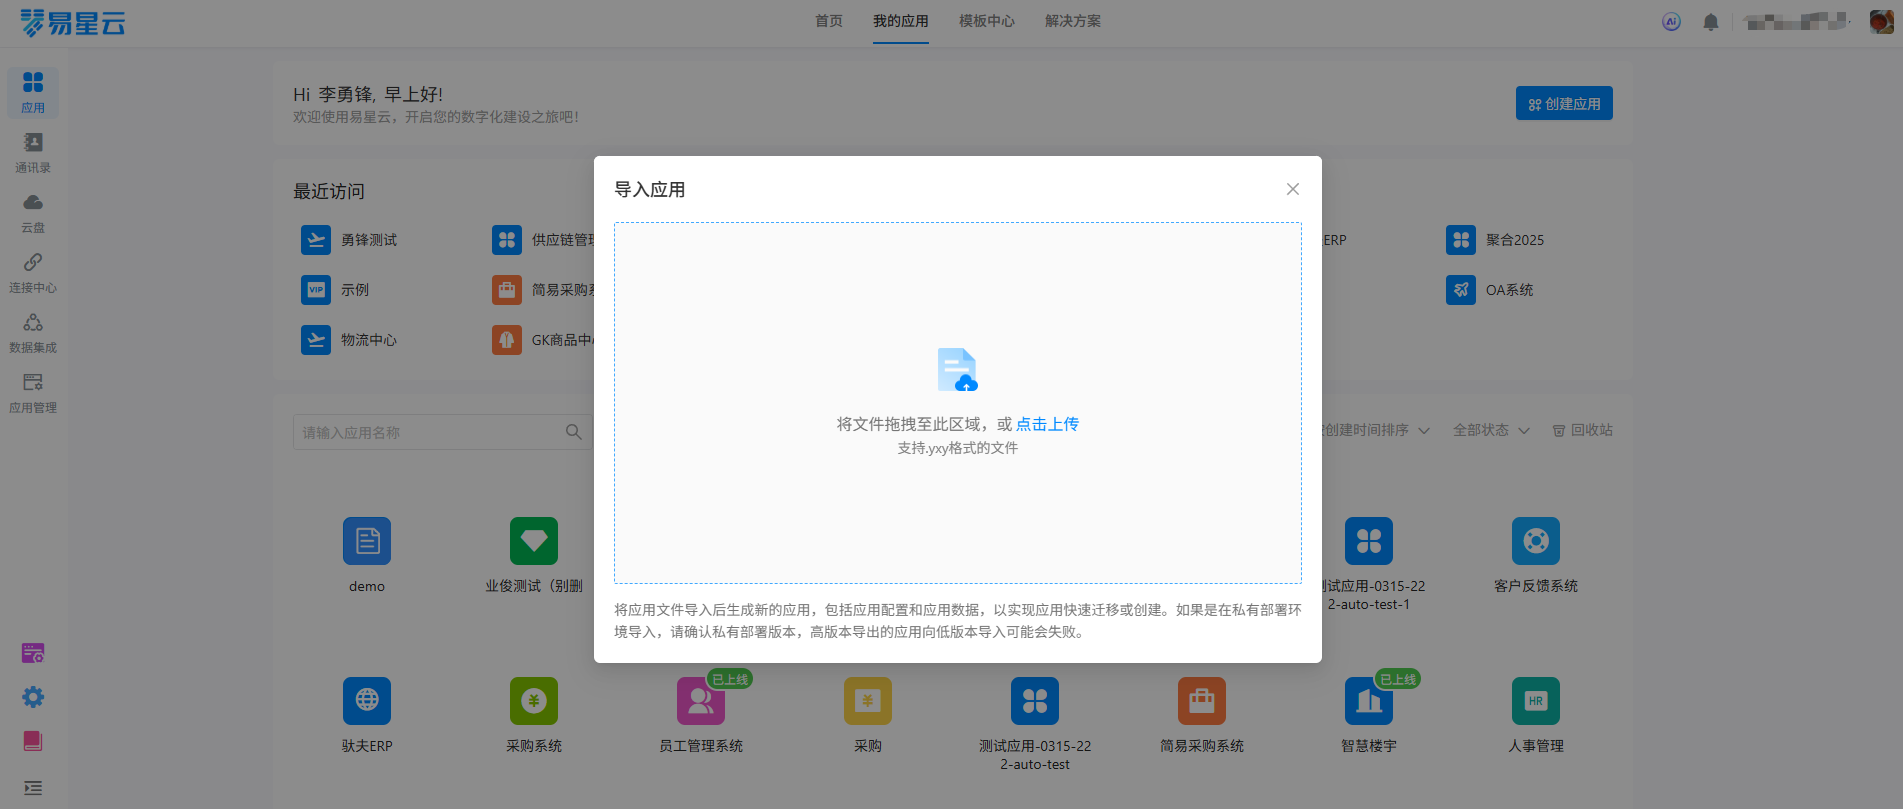Open the 云盘 cloud drive icon
The width and height of the screenshot is (1903, 809).
33,212
